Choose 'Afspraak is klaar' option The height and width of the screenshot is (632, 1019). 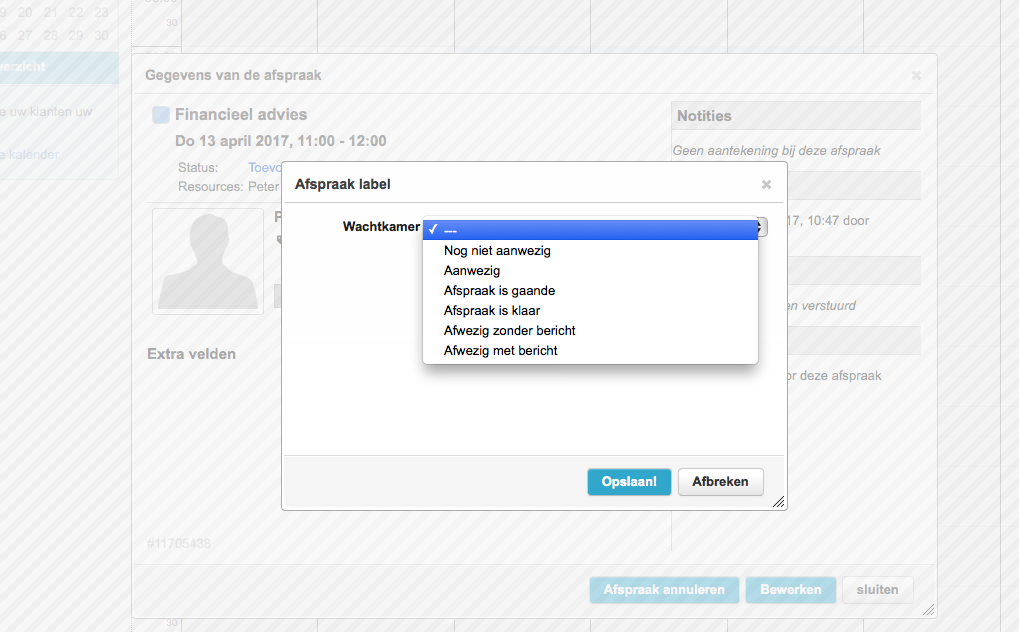click(492, 311)
